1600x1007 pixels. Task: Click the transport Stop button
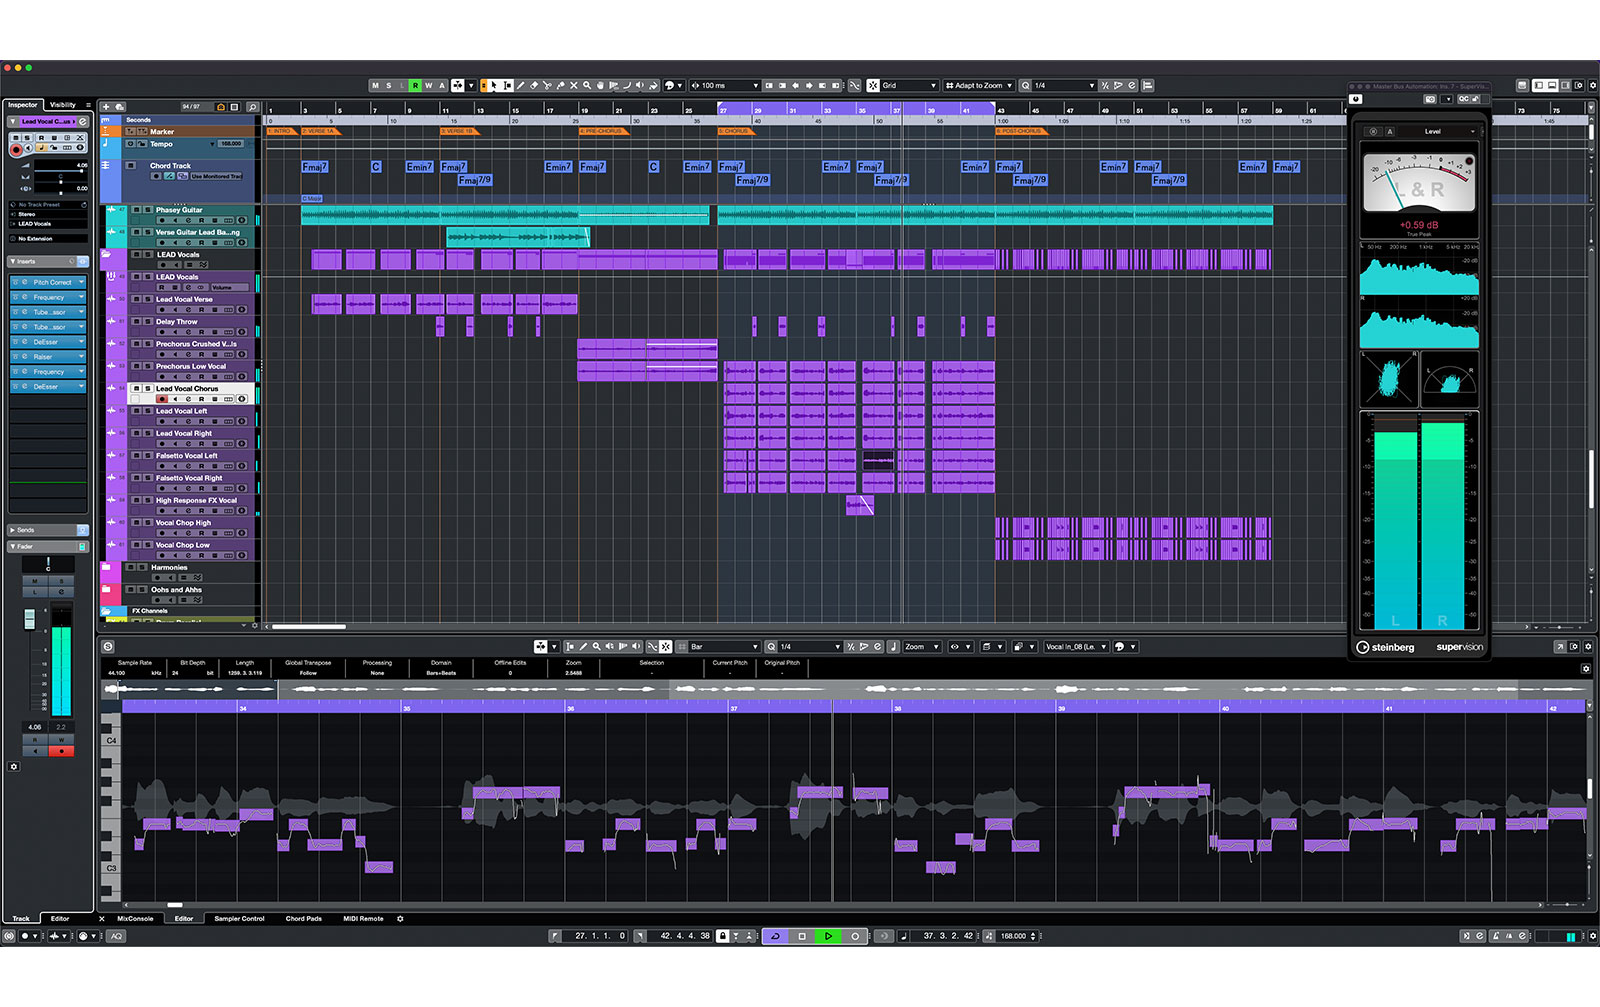coord(802,936)
